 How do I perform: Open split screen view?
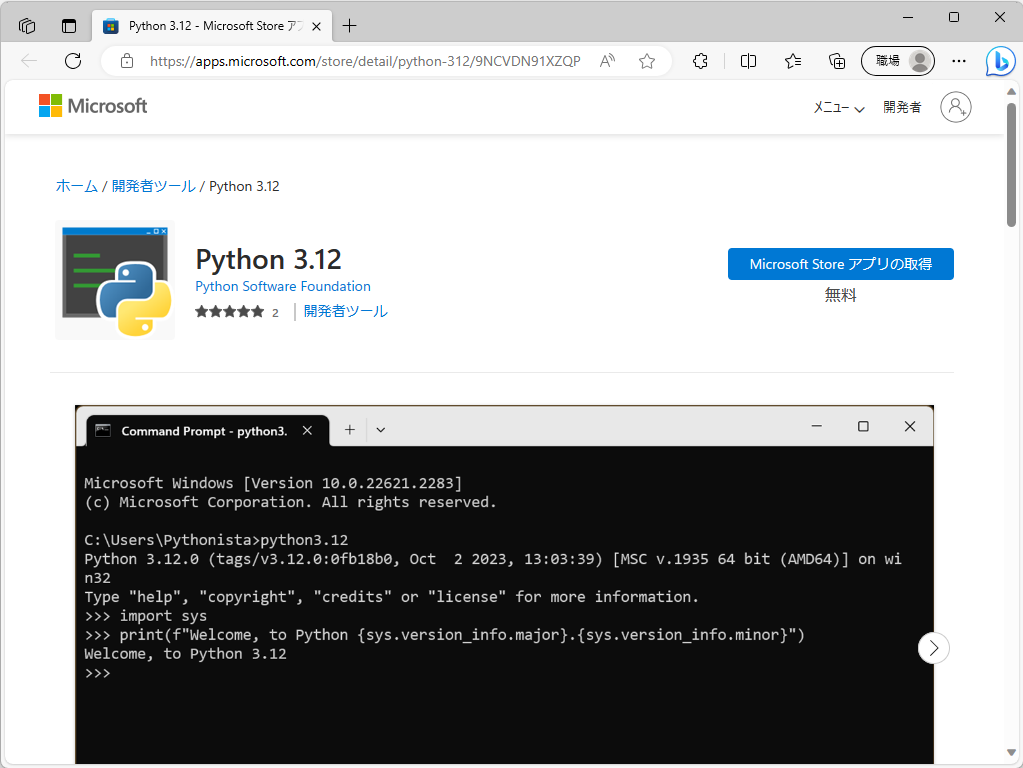tap(748, 61)
